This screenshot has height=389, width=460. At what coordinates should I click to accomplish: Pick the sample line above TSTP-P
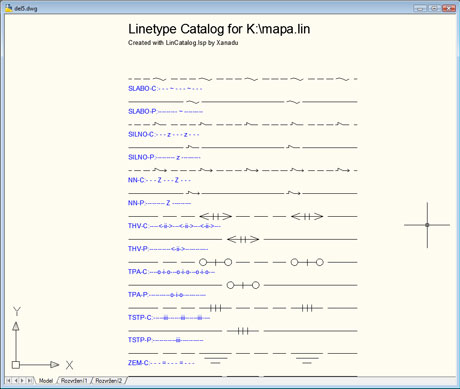click(243, 331)
